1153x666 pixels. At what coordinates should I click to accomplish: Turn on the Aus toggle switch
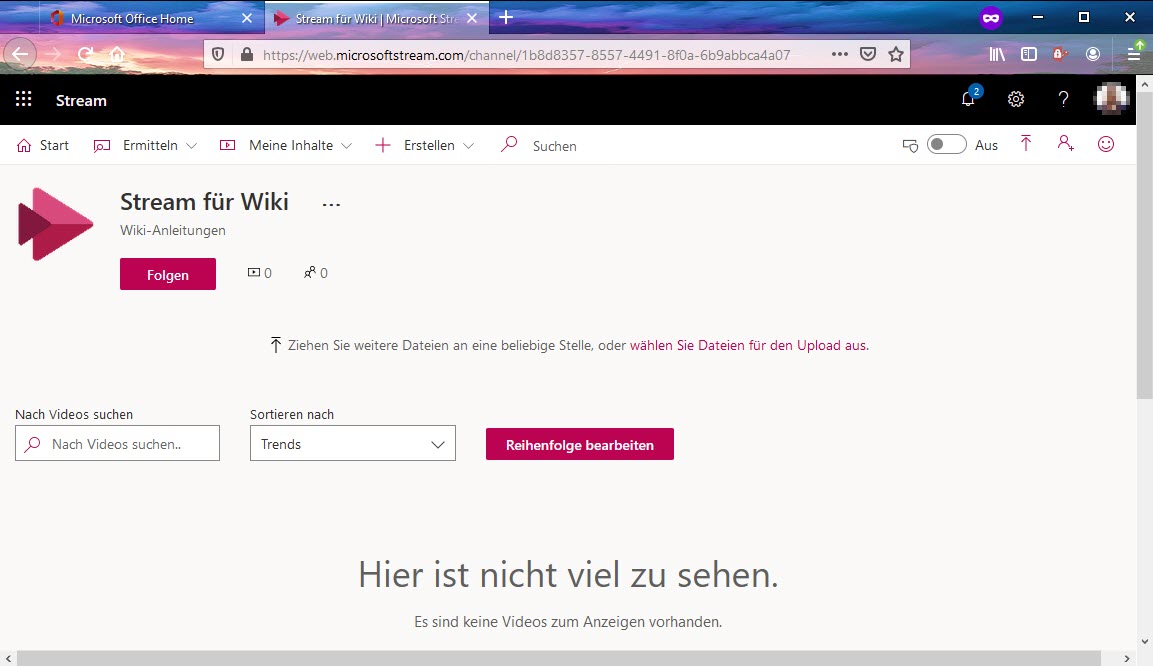click(x=946, y=144)
